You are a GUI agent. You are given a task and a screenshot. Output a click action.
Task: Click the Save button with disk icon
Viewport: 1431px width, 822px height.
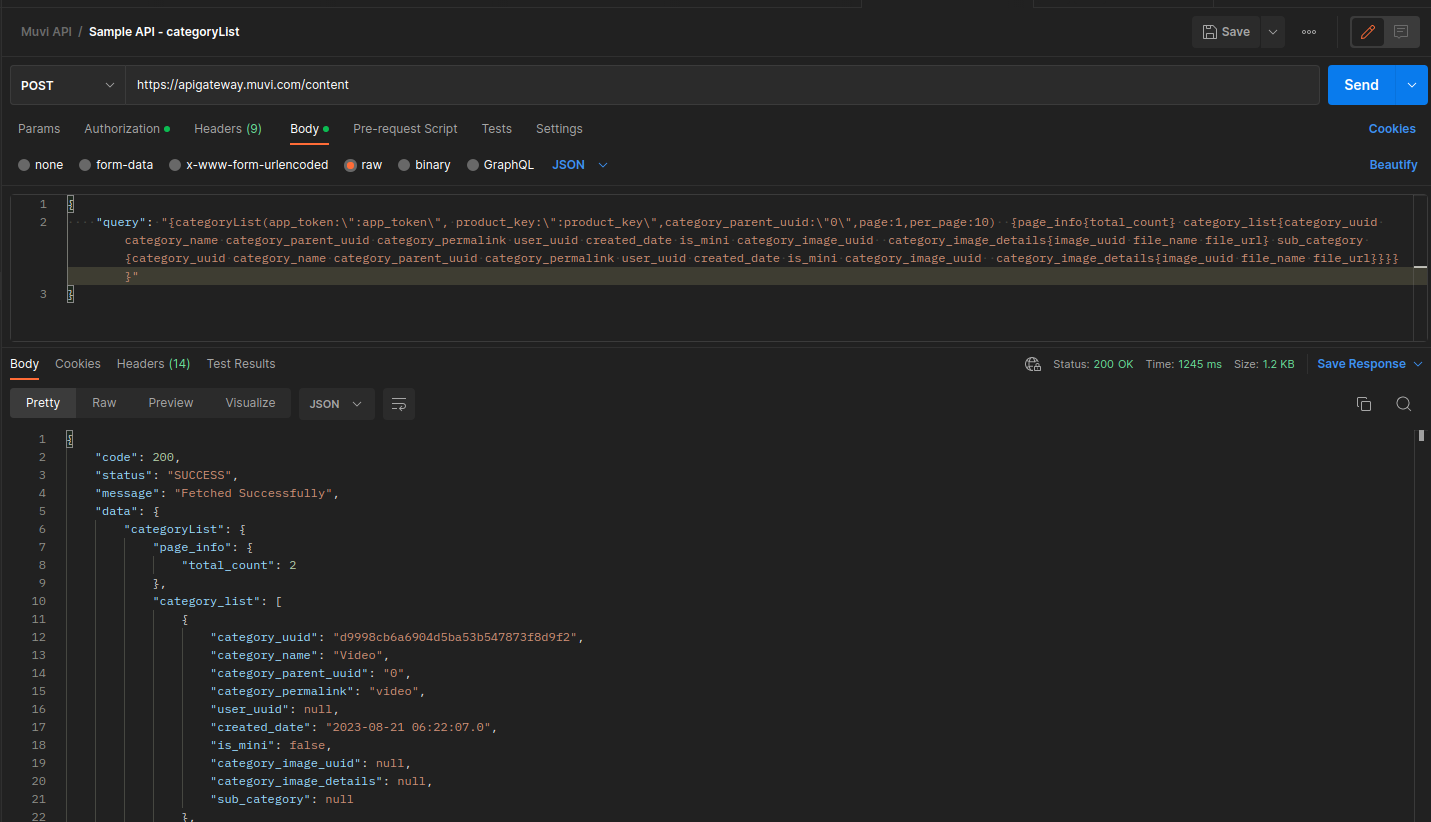pyautogui.click(x=1225, y=32)
